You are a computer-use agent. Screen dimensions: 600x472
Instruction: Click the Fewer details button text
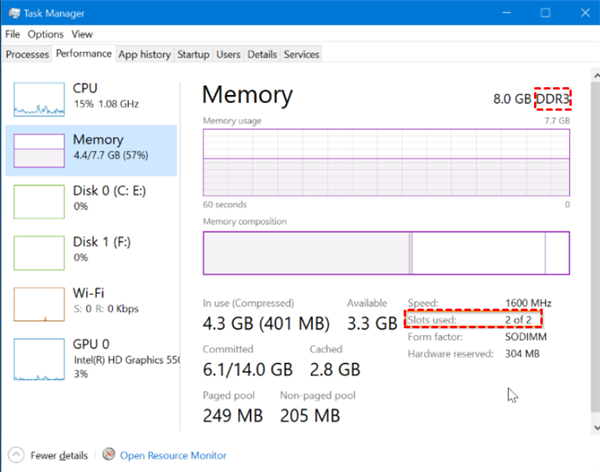(x=58, y=455)
